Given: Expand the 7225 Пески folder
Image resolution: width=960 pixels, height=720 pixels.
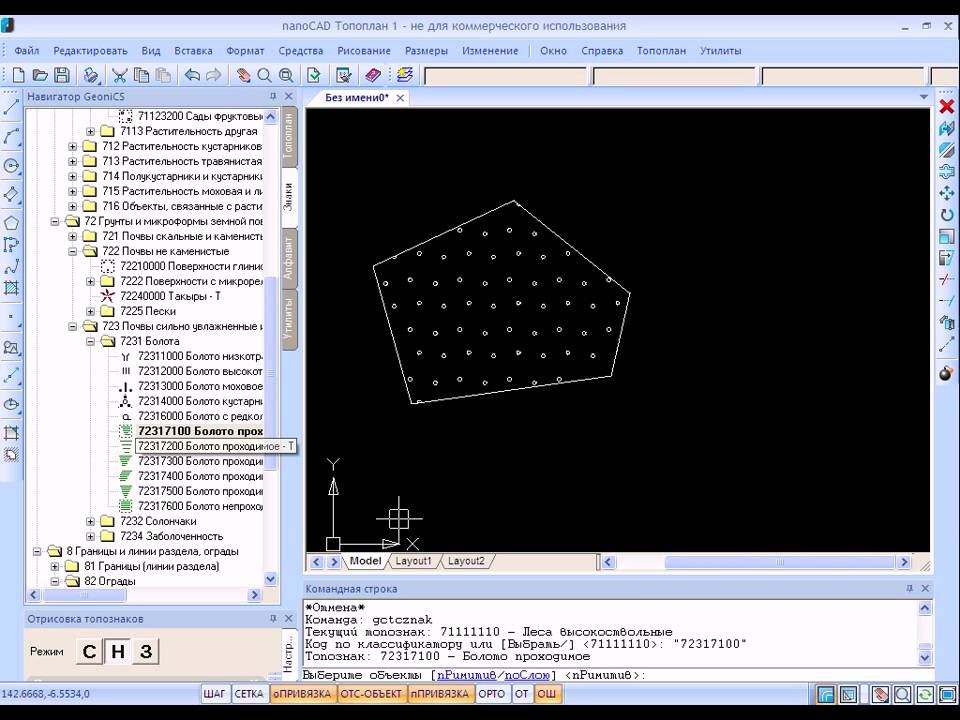Looking at the screenshot, I should pyautogui.click(x=91, y=311).
